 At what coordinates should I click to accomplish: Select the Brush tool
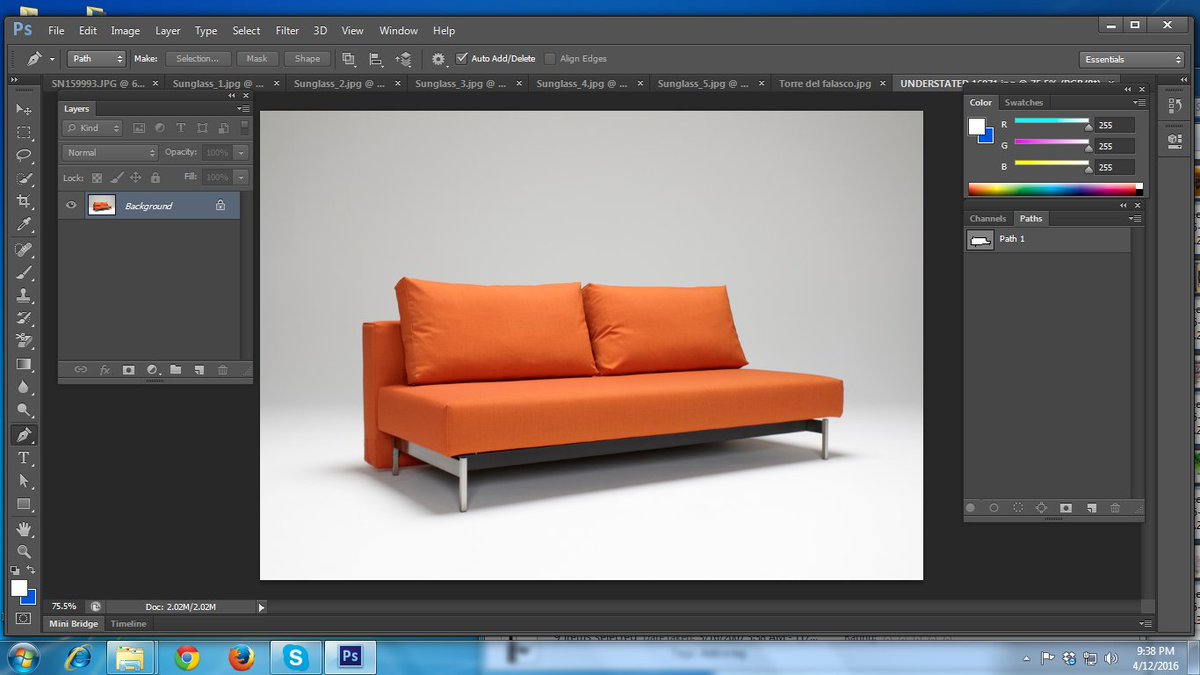point(24,272)
